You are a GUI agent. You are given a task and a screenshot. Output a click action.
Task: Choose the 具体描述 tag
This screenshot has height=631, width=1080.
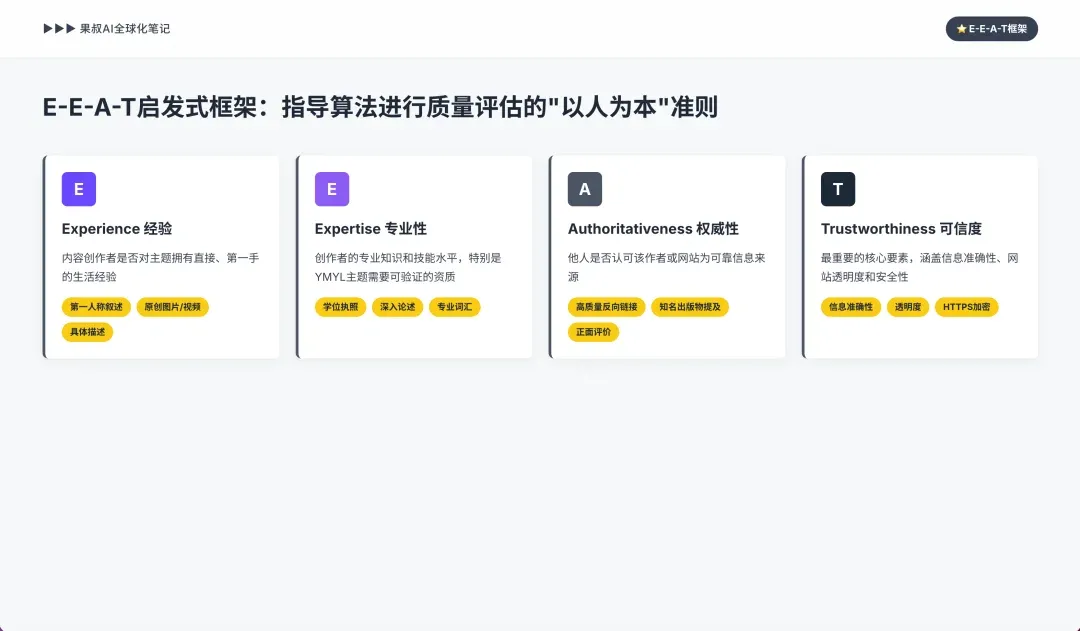[88, 332]
